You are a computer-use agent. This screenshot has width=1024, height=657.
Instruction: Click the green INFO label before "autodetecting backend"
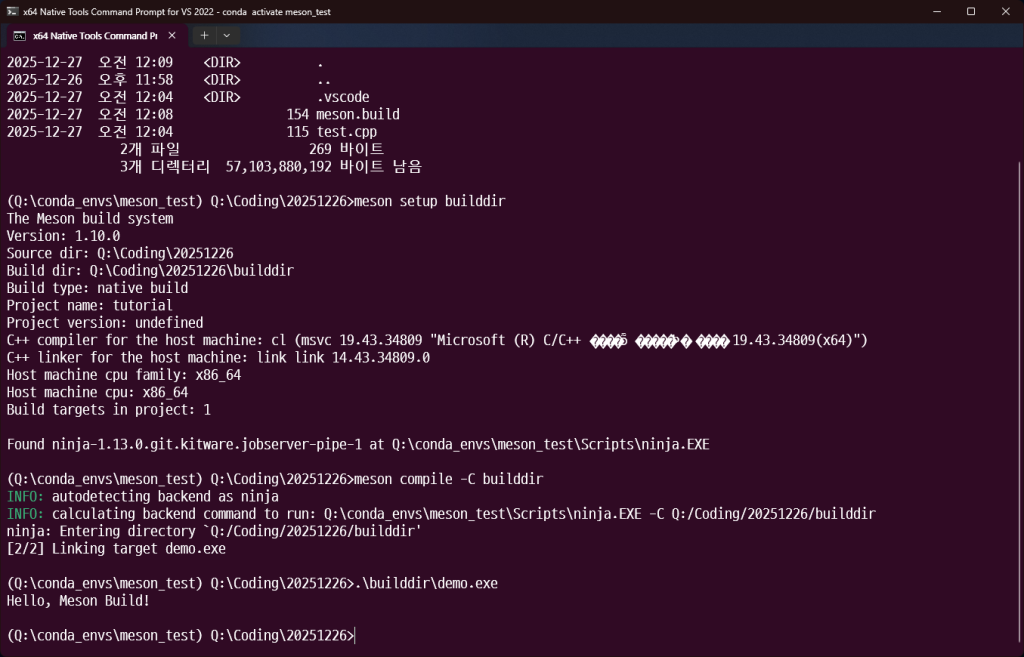point(25,496)
